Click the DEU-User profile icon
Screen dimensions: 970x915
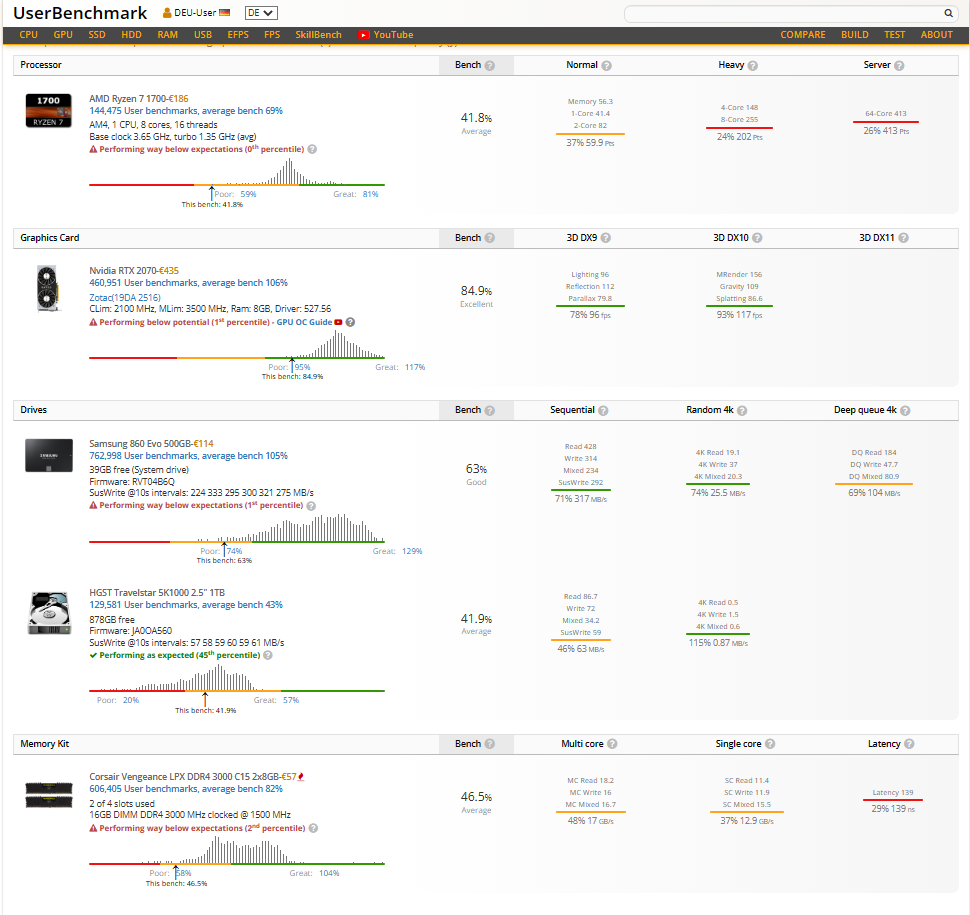(167, 13)
